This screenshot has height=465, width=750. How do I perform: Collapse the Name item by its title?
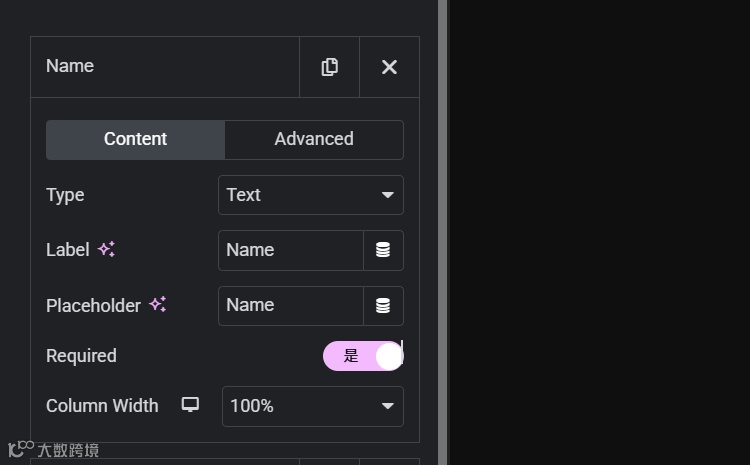(70, 66)
